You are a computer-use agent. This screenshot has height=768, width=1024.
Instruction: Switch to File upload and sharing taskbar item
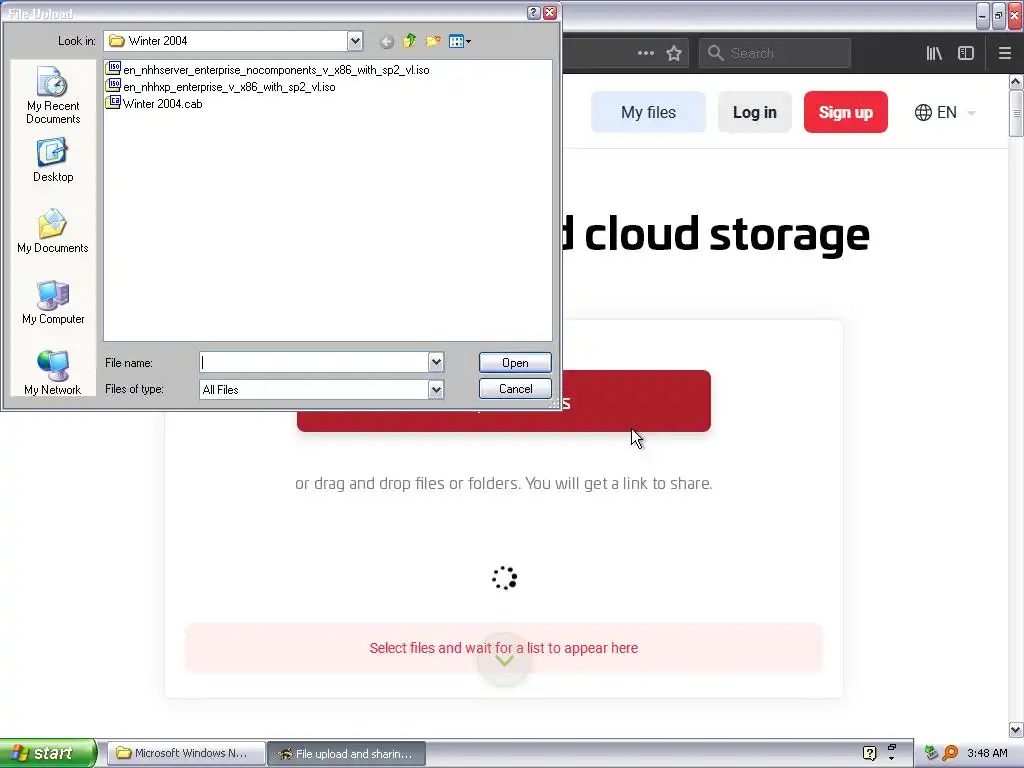[x=347, y=754]
